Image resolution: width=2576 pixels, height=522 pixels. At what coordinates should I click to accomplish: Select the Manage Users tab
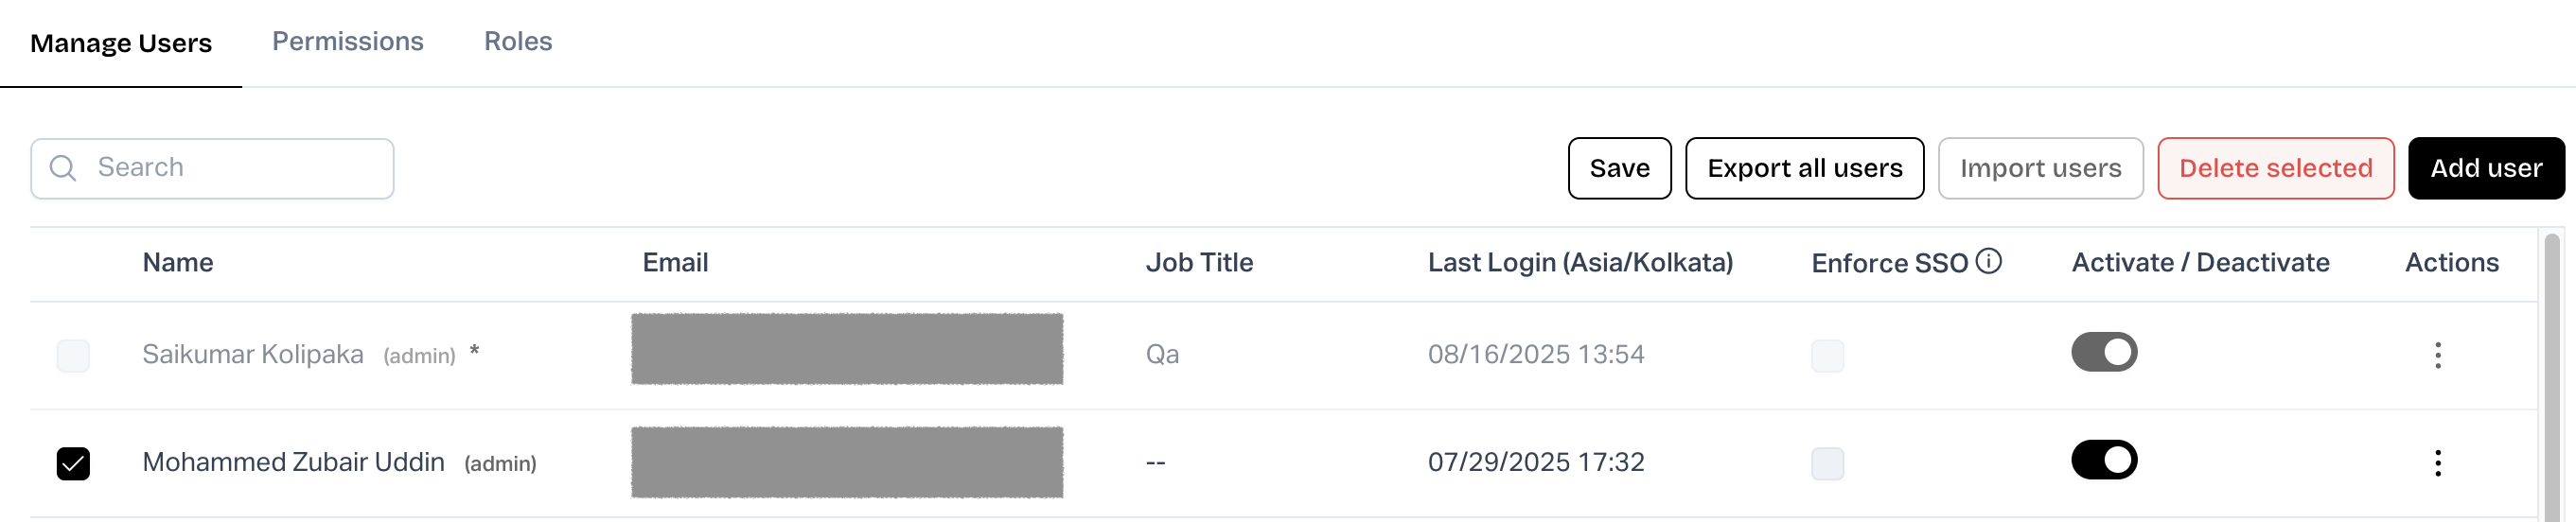click(121, 43)
